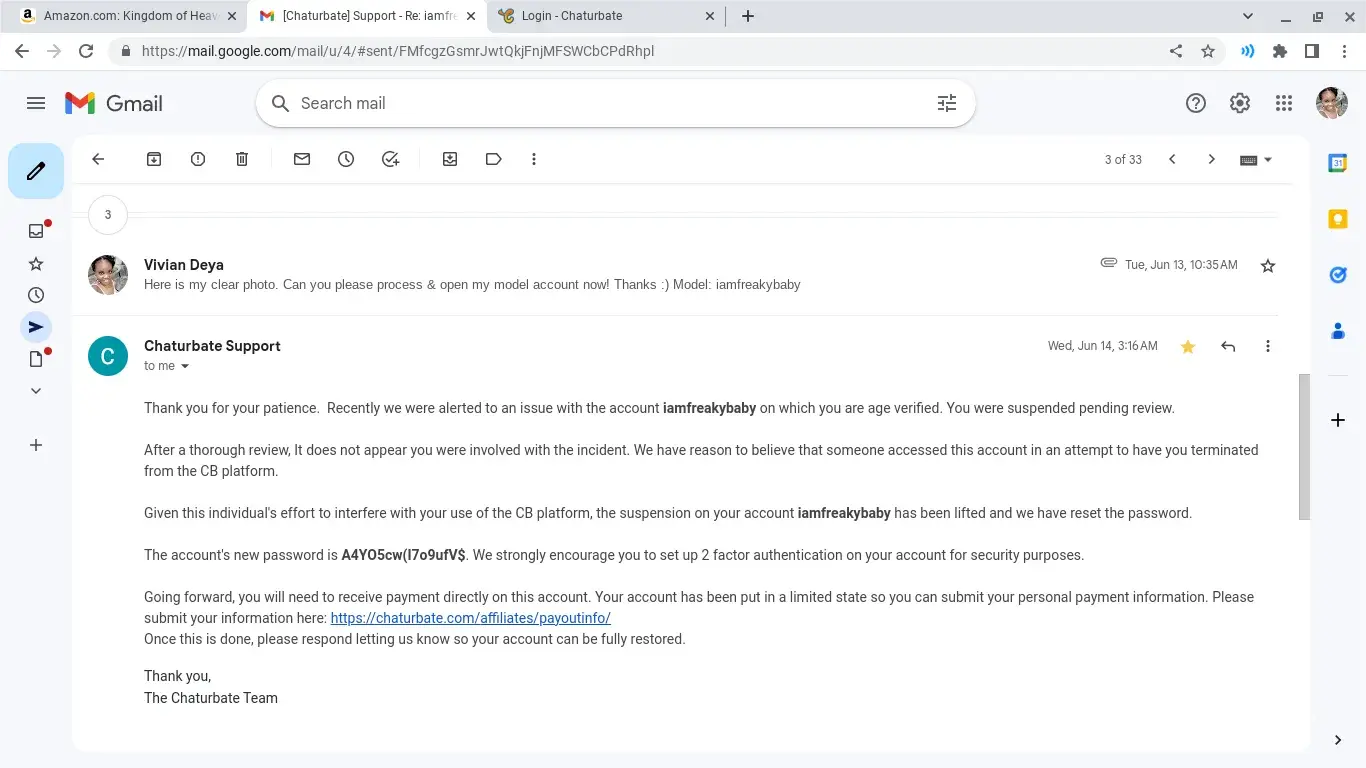The image size is (1366, 768).
Task: Report this conversation as spam
Action: pyautogui.click(x=198, y=159)
